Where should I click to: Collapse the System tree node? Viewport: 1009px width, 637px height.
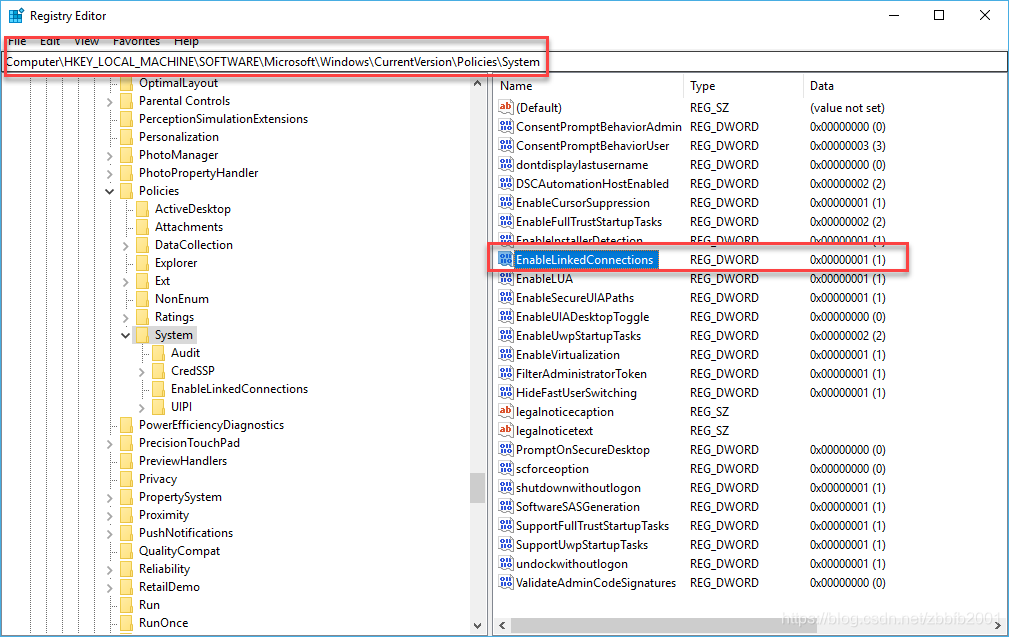[125, 335]
